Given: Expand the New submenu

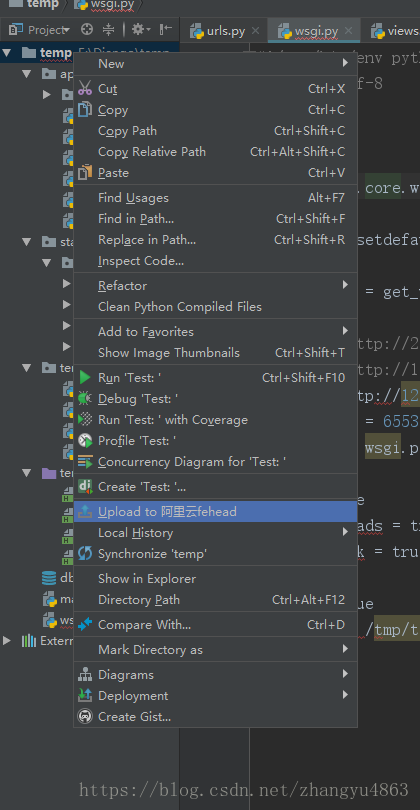Looking at the screenshot, I should 216,64.
